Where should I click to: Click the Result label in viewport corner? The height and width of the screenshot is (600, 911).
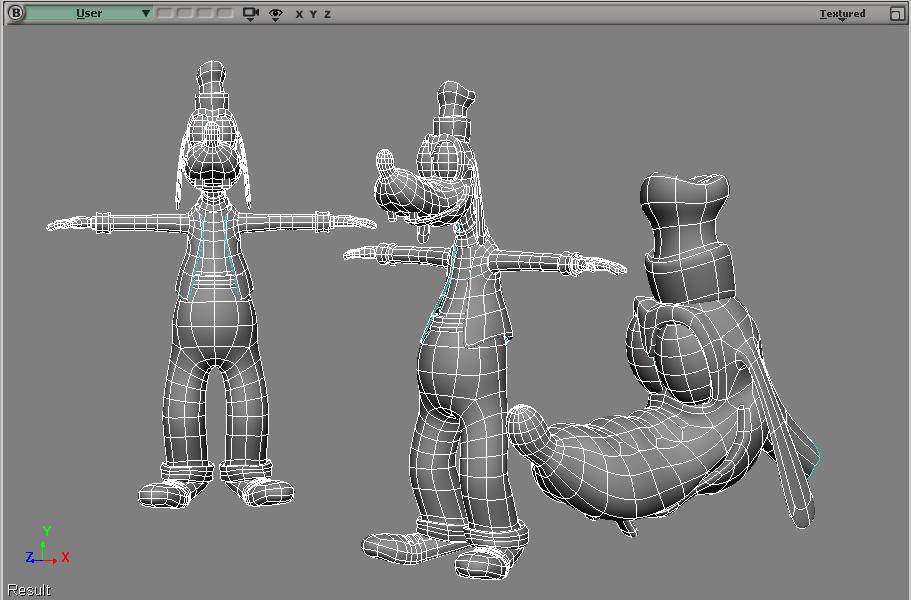pyautogui.click(x=28, y=590)
